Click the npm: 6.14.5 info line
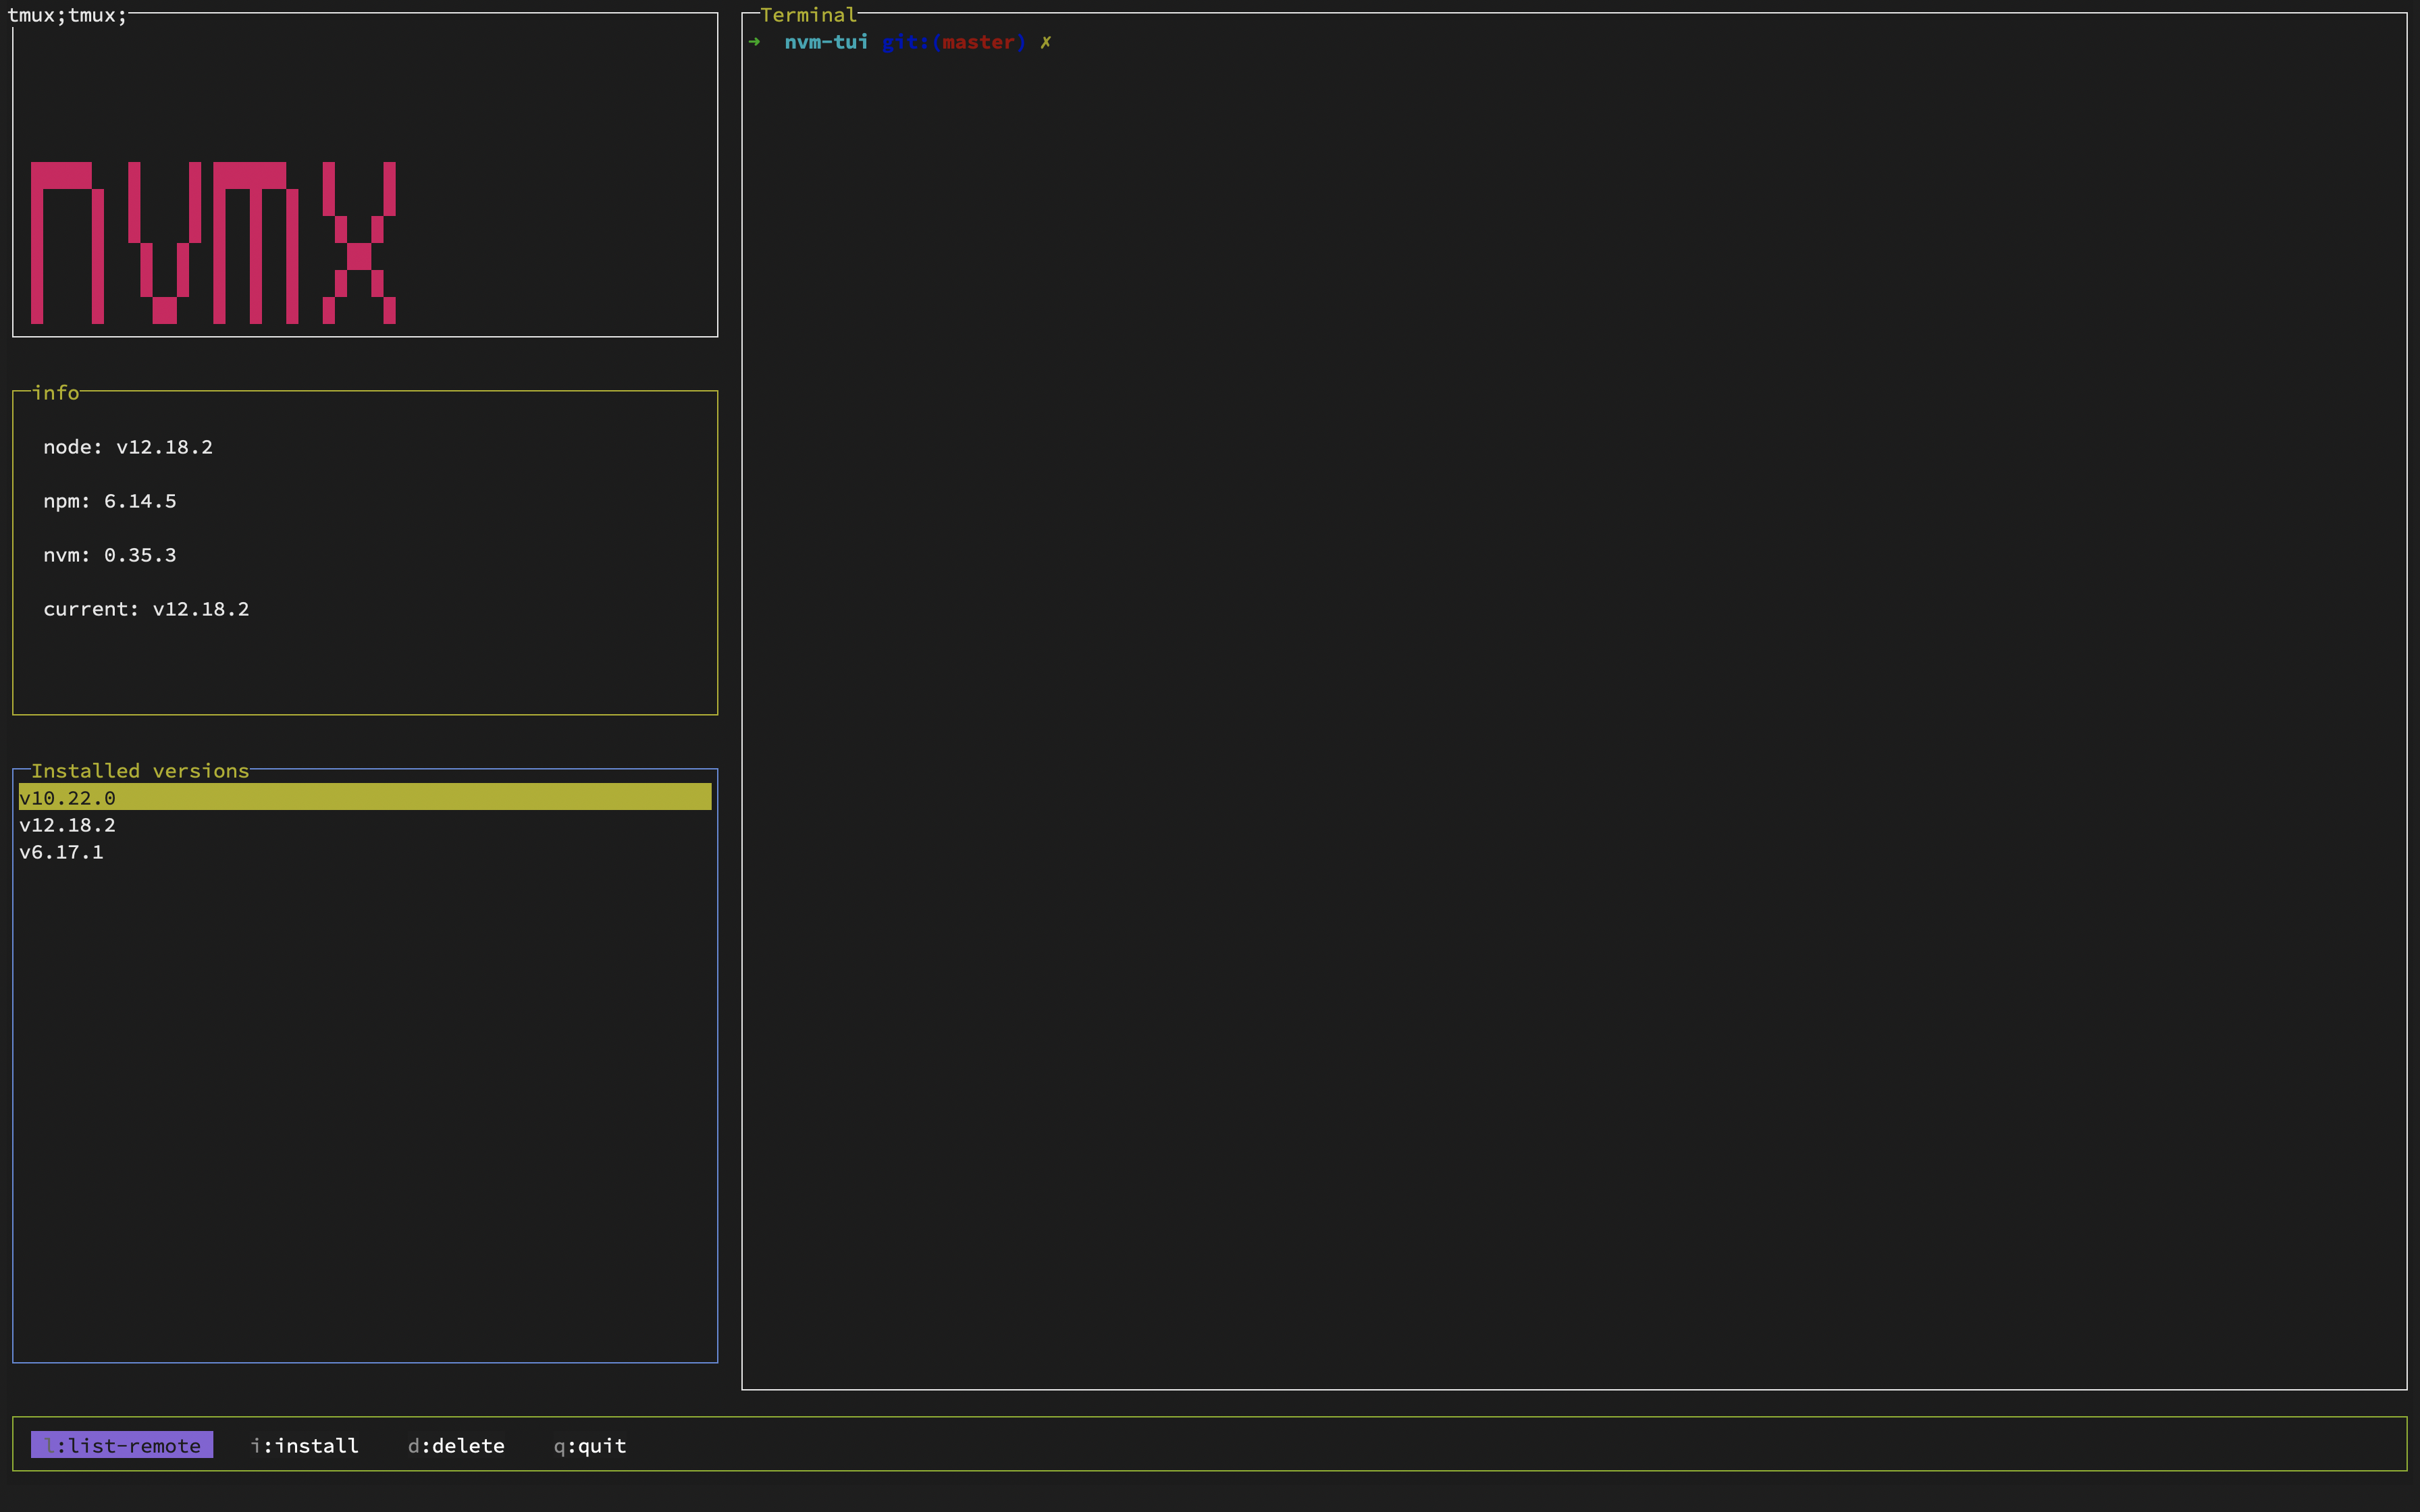Image resolution: width=2420 pixels, height=1512 pixels. tap(110, 501)
